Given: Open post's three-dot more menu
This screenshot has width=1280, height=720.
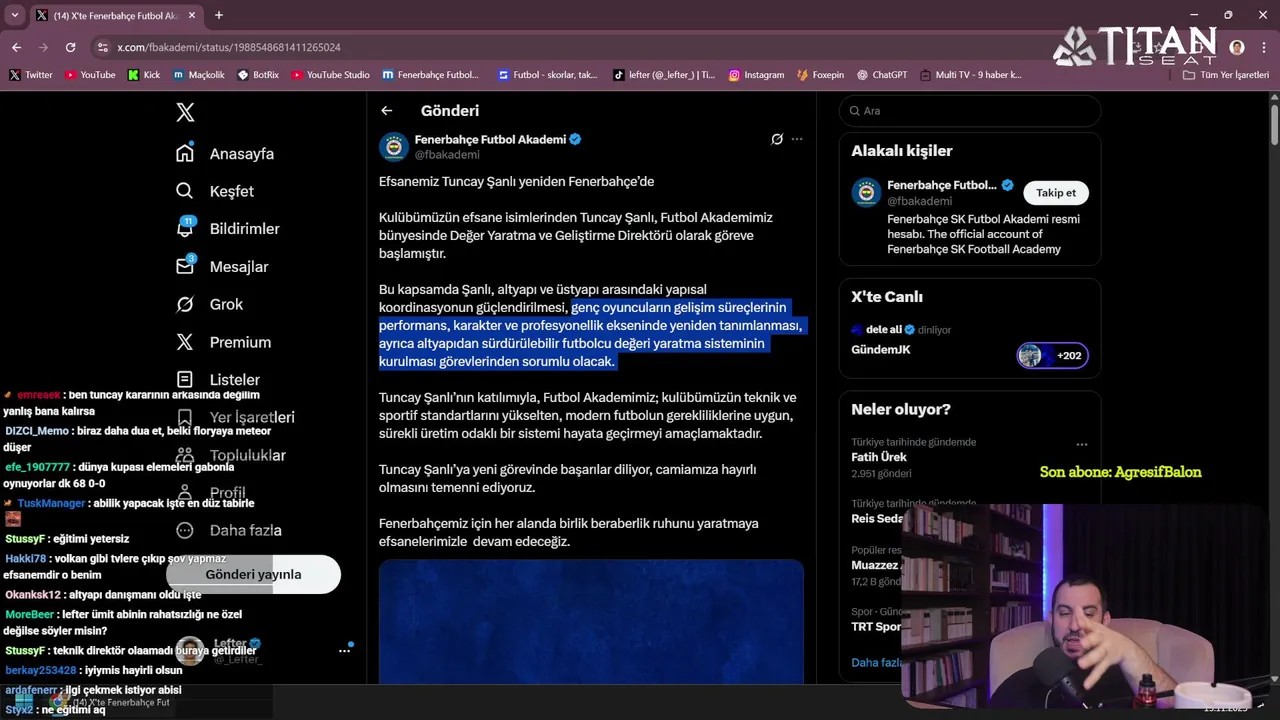Looking at the screenshot, I should click(797, 139).
